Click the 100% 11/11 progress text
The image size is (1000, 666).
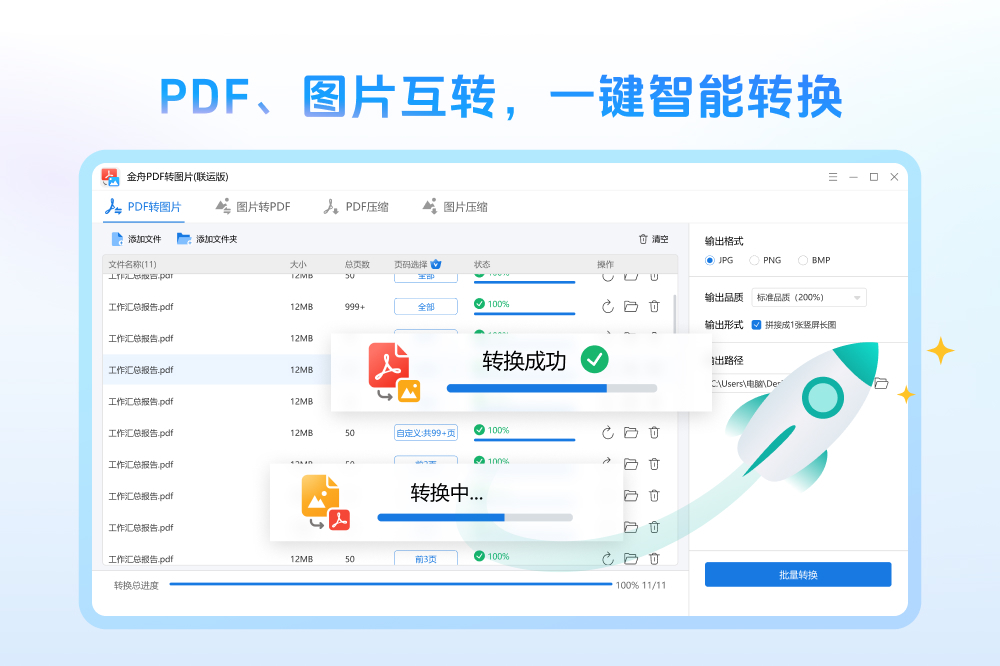click(640, 585)
